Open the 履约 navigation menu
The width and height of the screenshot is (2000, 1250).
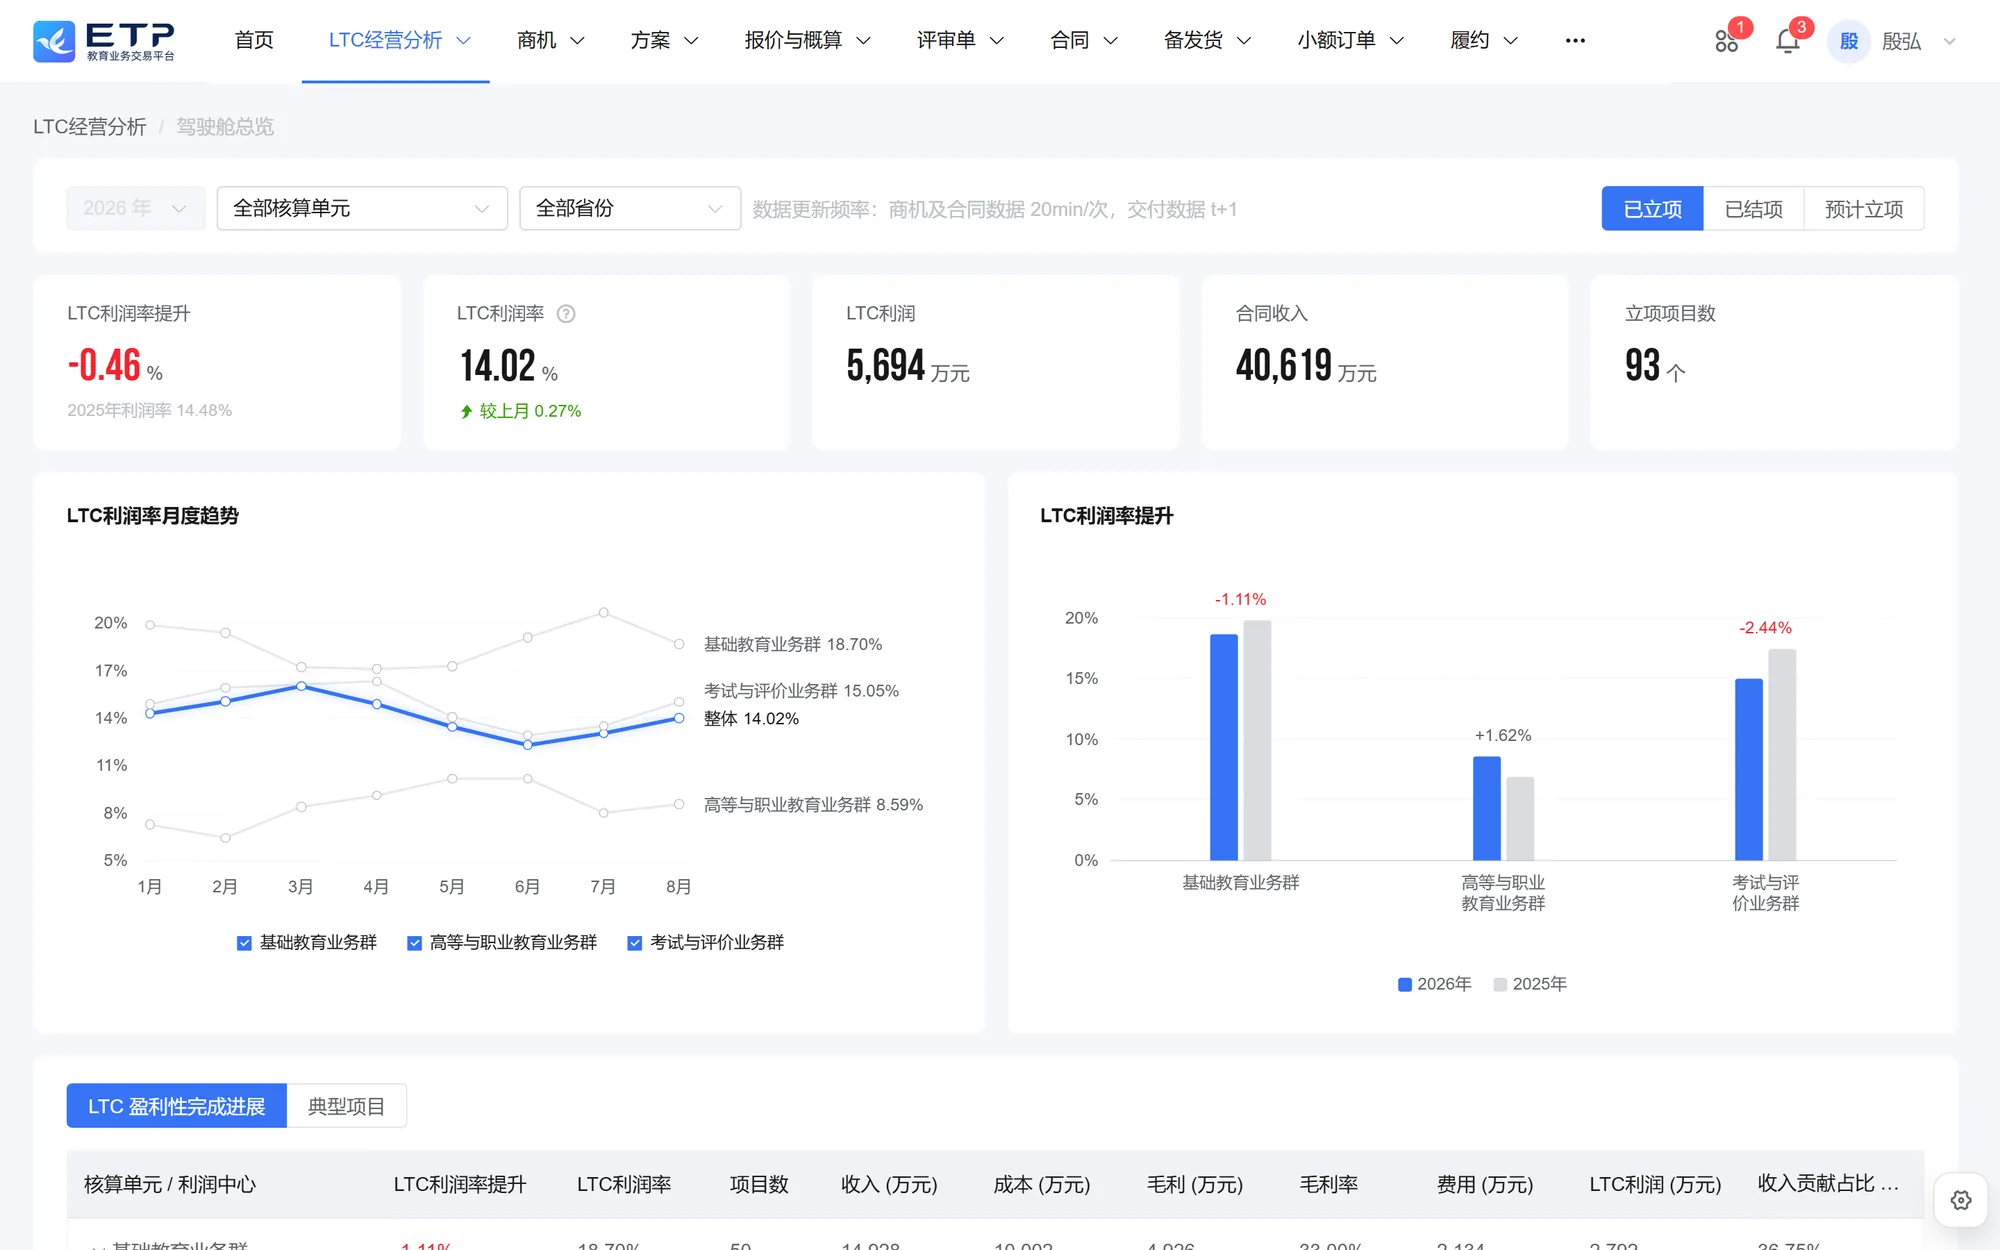pyautogui.click(x=1484, y=41)
